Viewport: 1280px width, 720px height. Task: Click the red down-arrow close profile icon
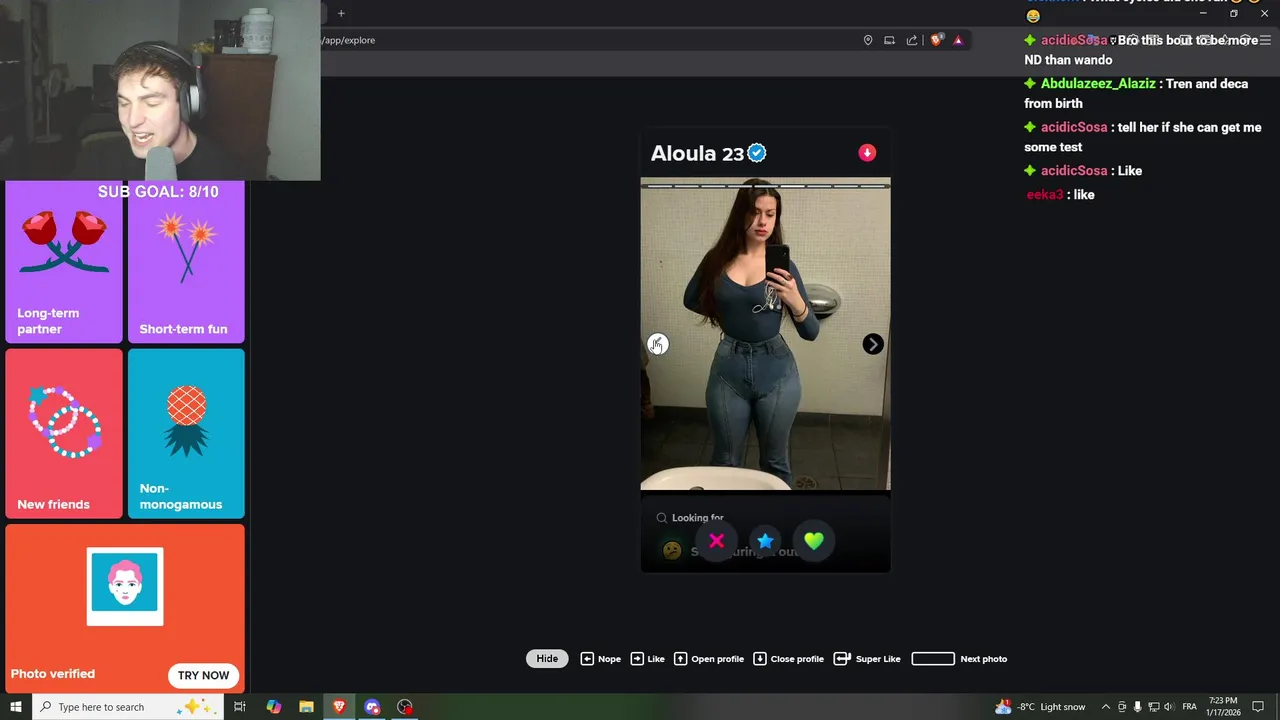pyautogui.click(x=867, y=153)
